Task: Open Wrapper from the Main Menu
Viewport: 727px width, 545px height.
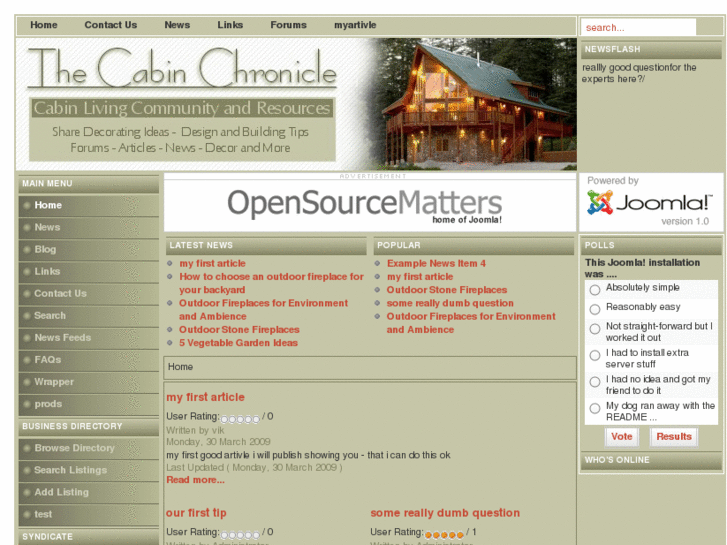Action: pyautogui.click(x=89, y=382)
